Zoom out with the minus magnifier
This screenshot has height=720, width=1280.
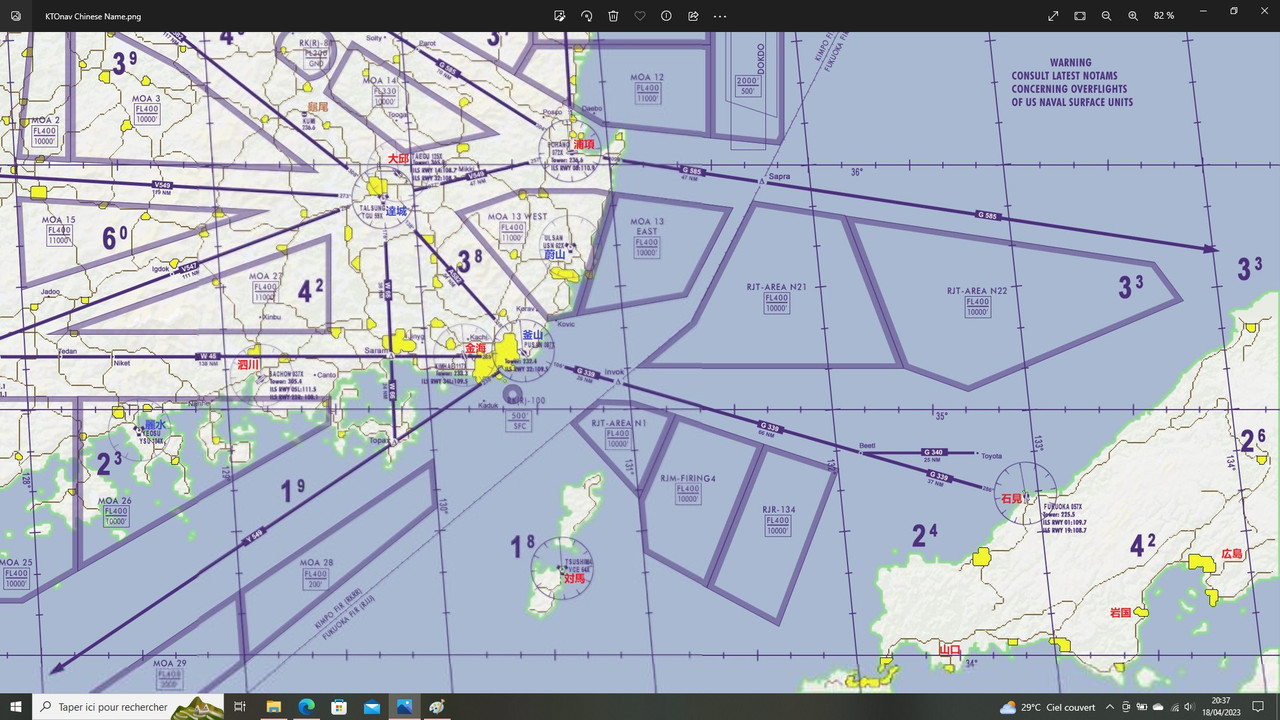(1106, 16)
